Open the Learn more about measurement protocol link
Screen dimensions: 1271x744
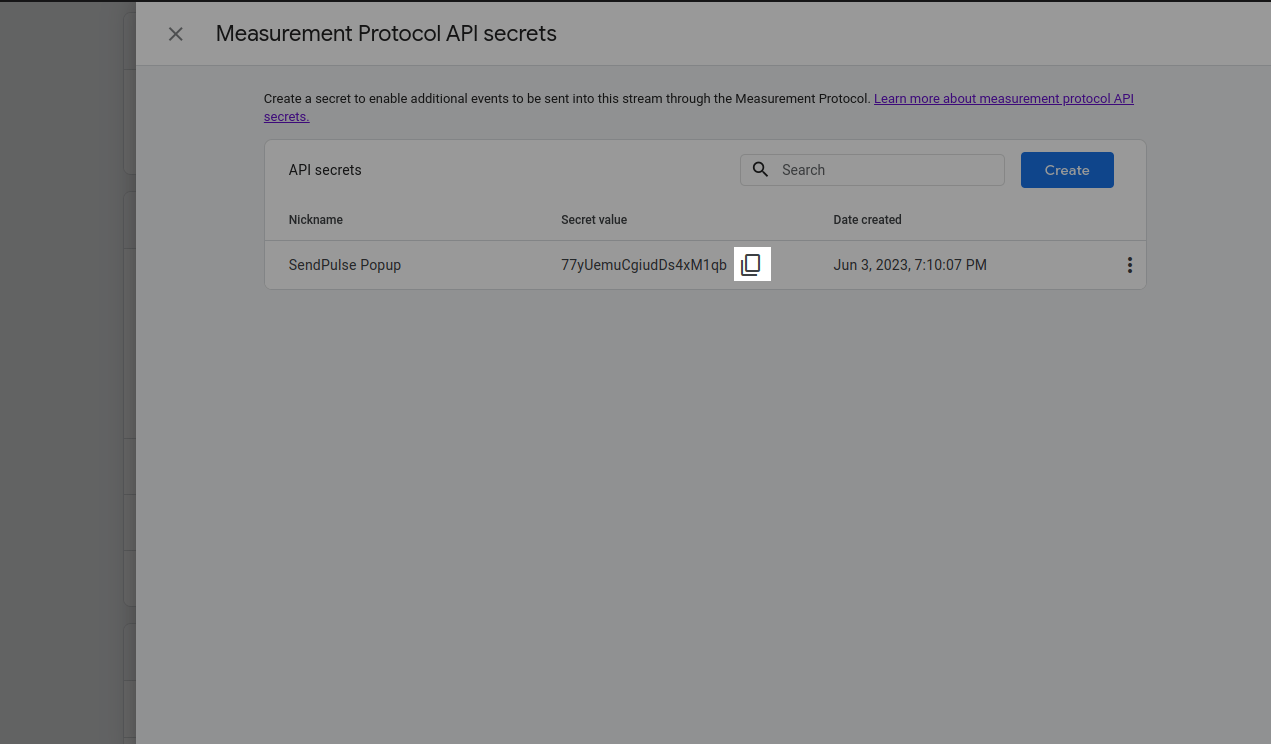click(1003, 99)
